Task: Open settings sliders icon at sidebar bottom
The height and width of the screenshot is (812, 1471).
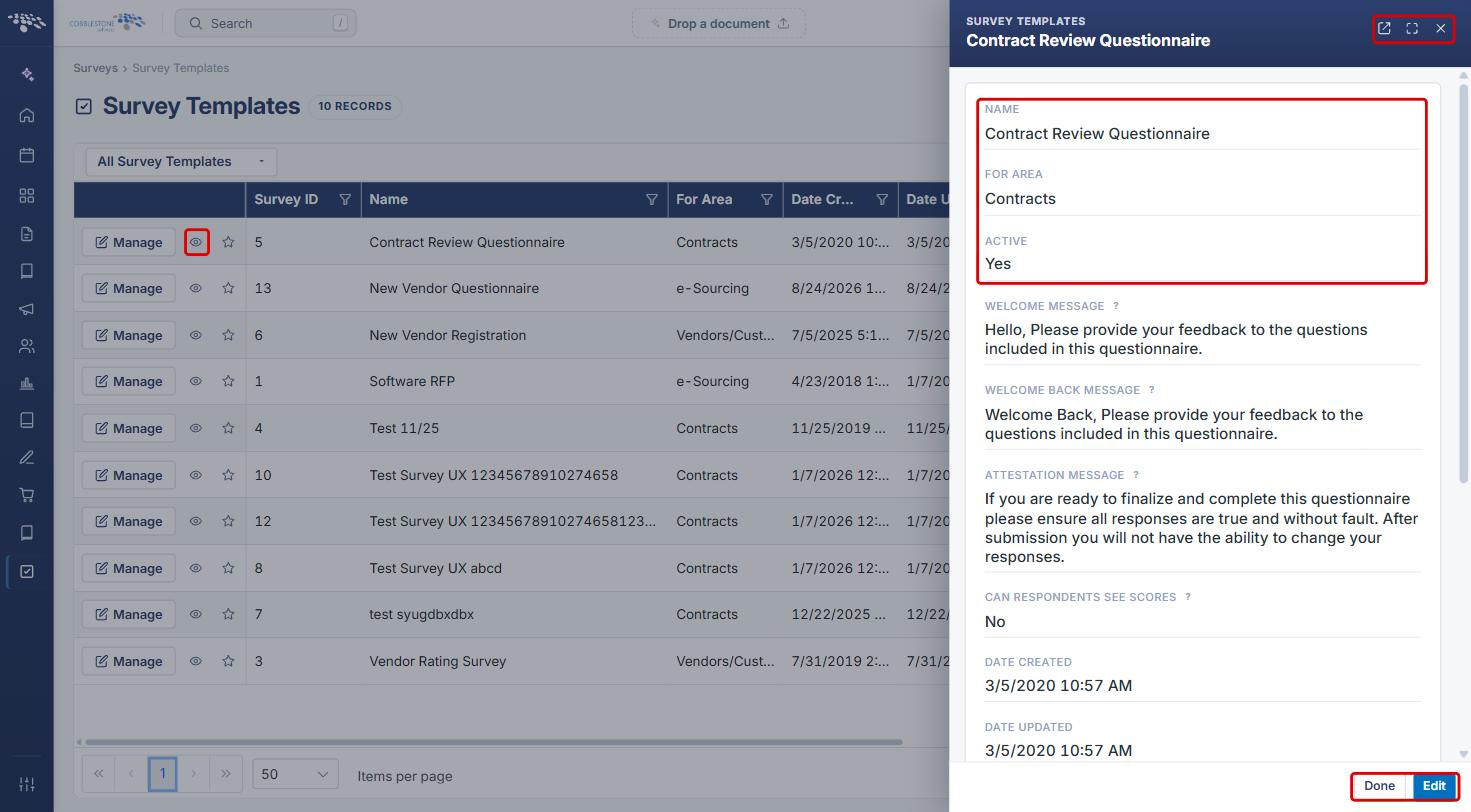Action: coord(27,784)
